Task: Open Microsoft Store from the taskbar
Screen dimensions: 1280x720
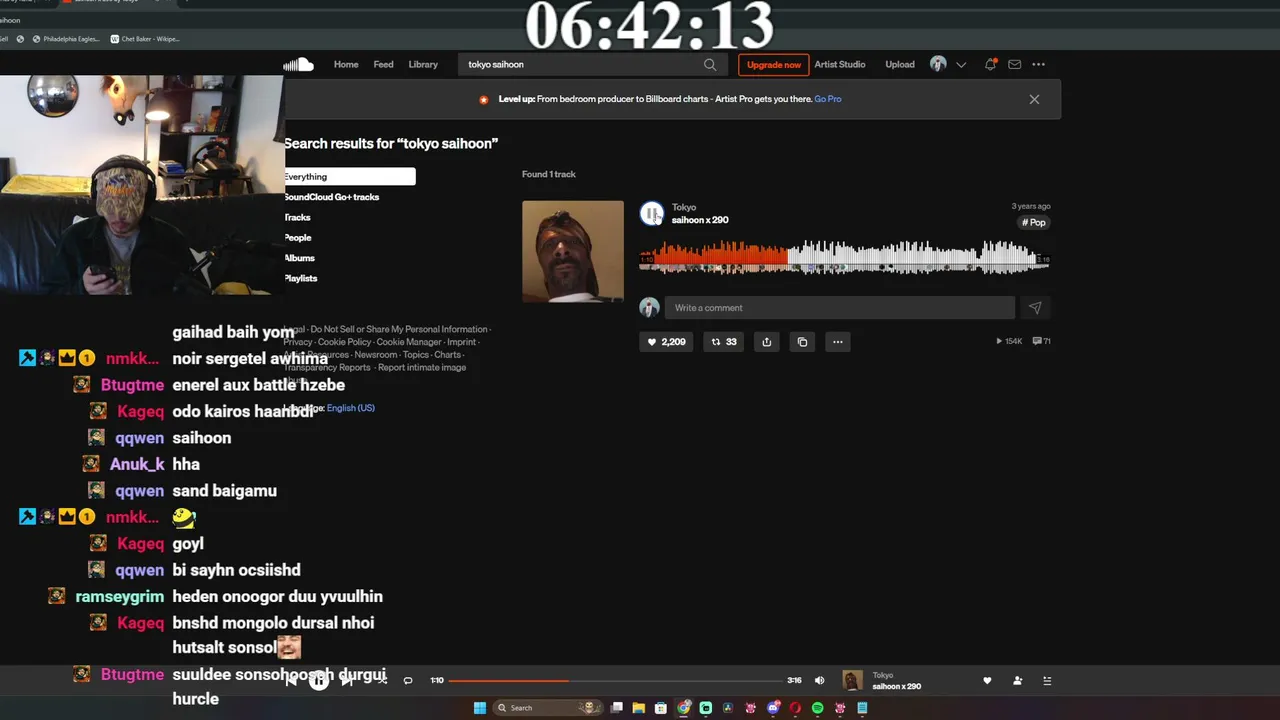Action: (x=661, y=708)
